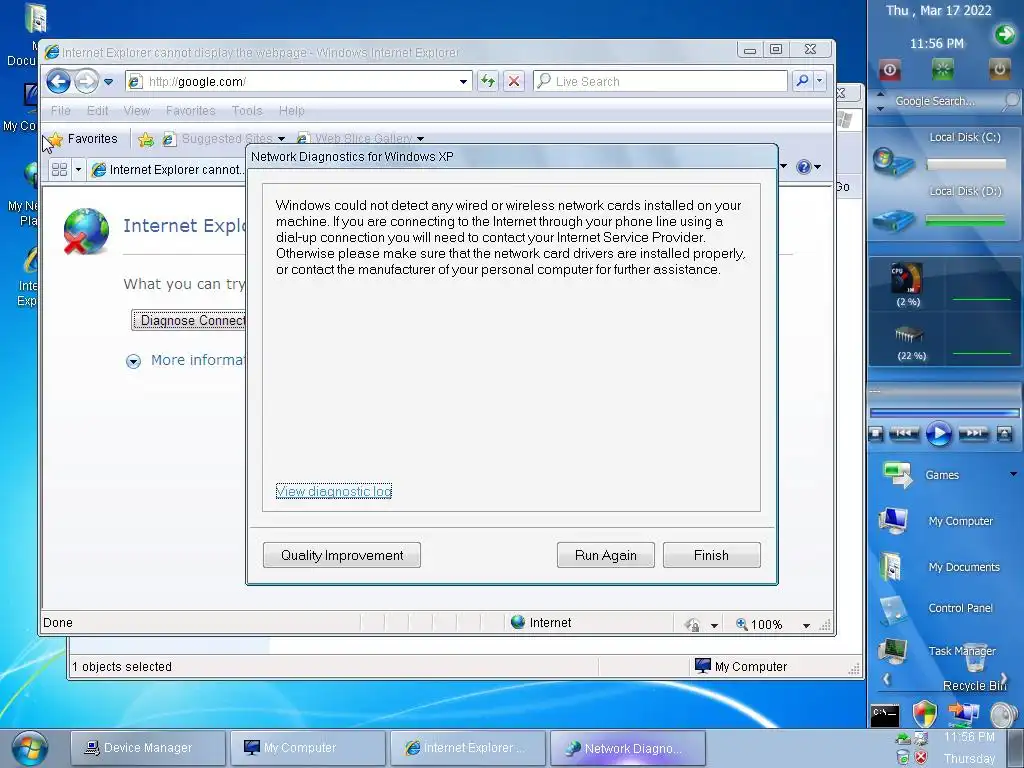
Task: Open the Favorites star button
Action: tap(82, 138)
